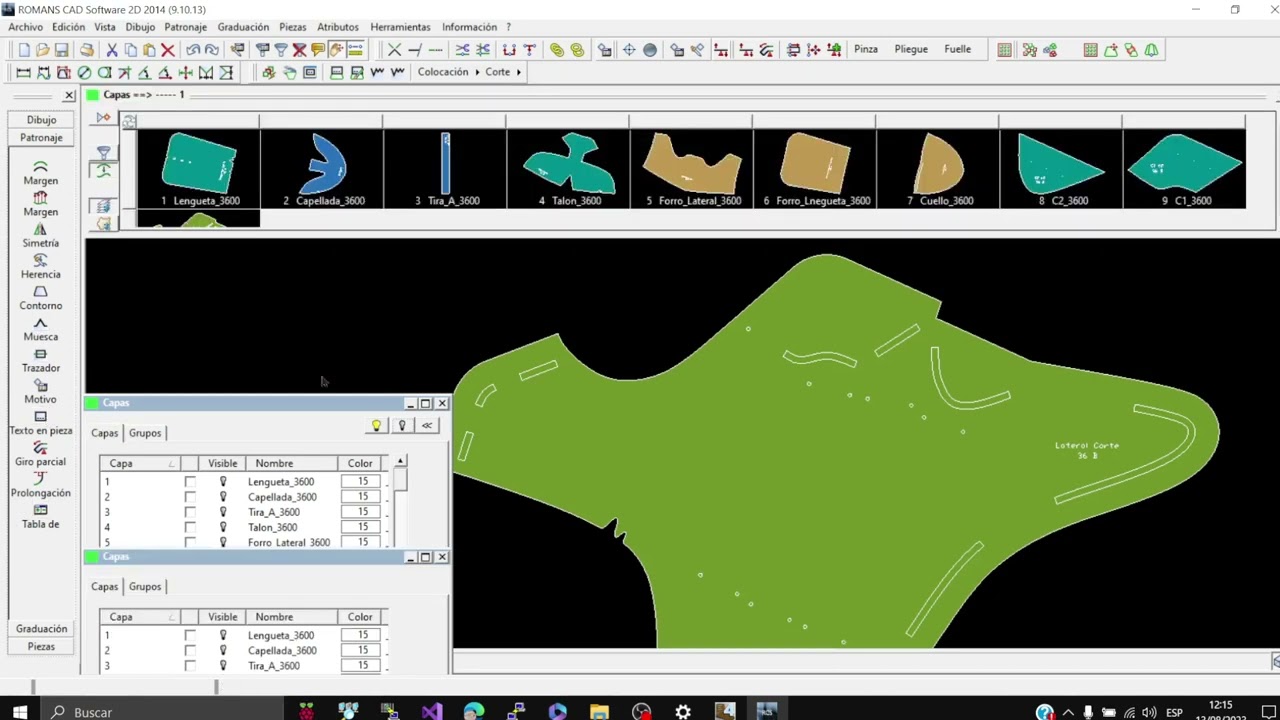Click the filter funnel toolbar icon
This screenshot has height=720, width=1280.
click(x=281, y=50)
